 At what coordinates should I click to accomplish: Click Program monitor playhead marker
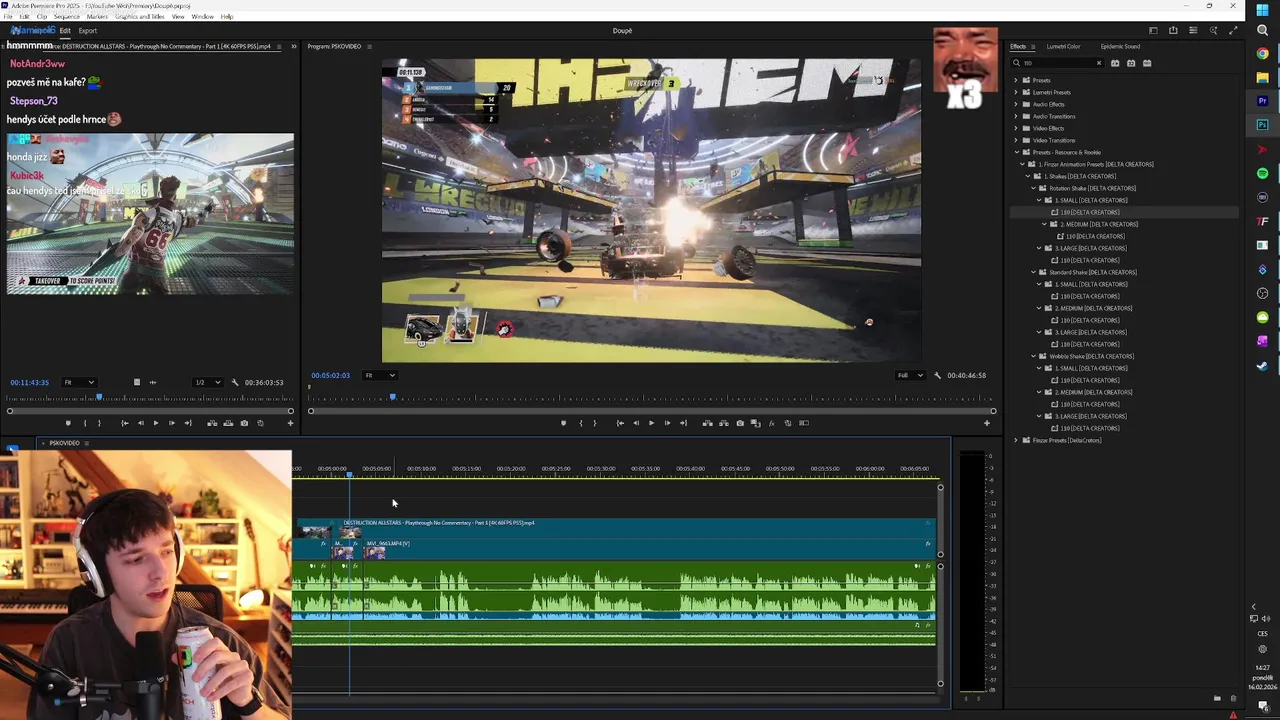point(392,398)
